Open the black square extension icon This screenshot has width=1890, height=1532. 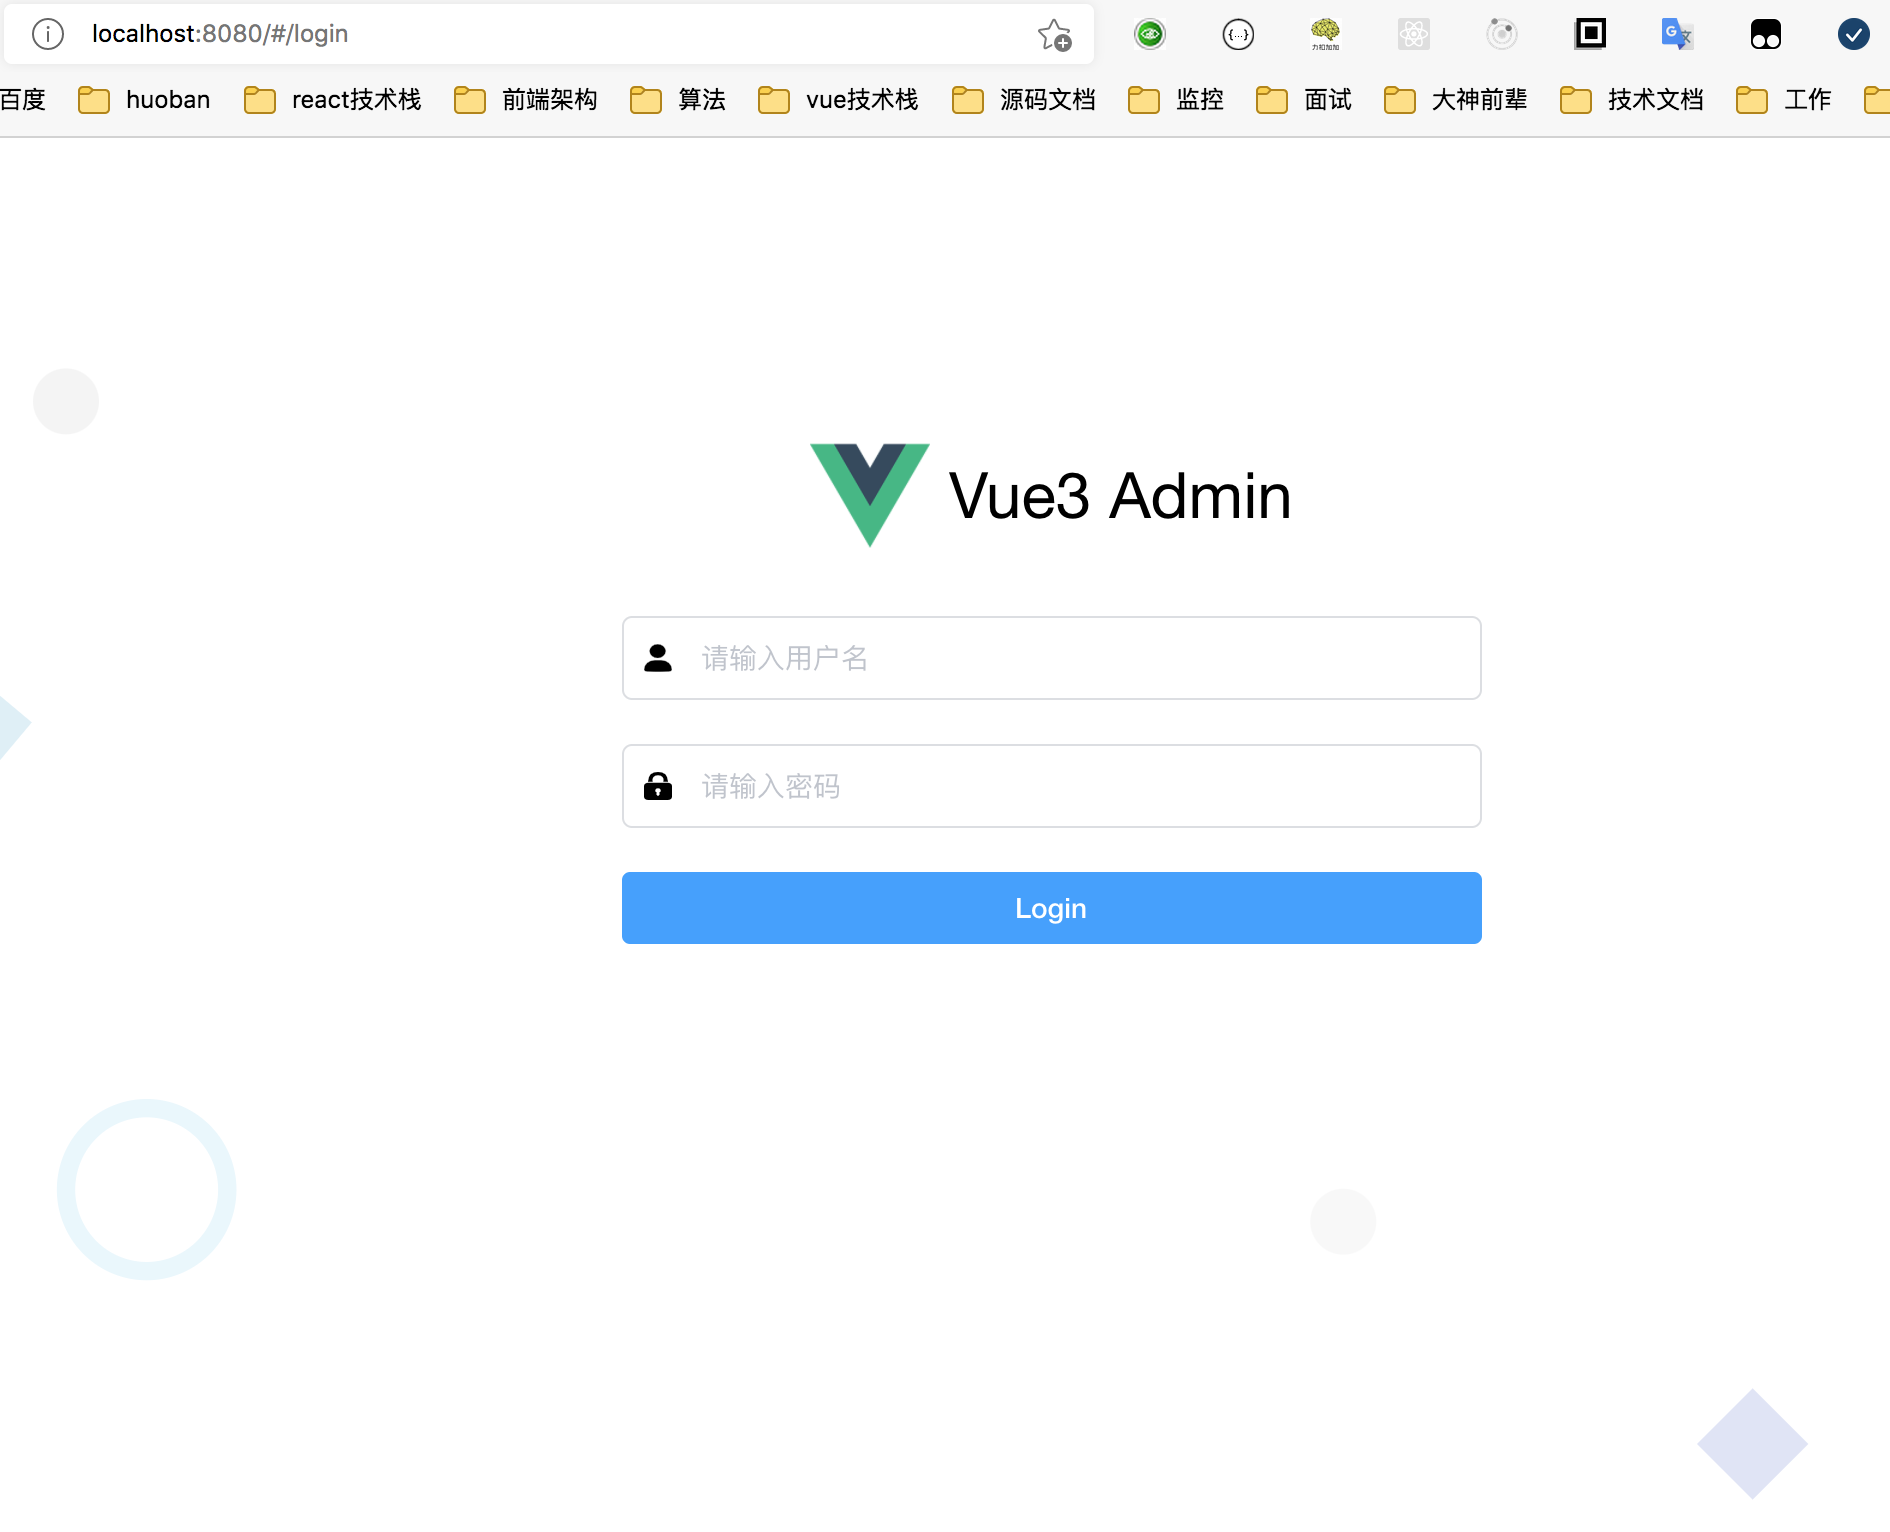coord(1590,34)
